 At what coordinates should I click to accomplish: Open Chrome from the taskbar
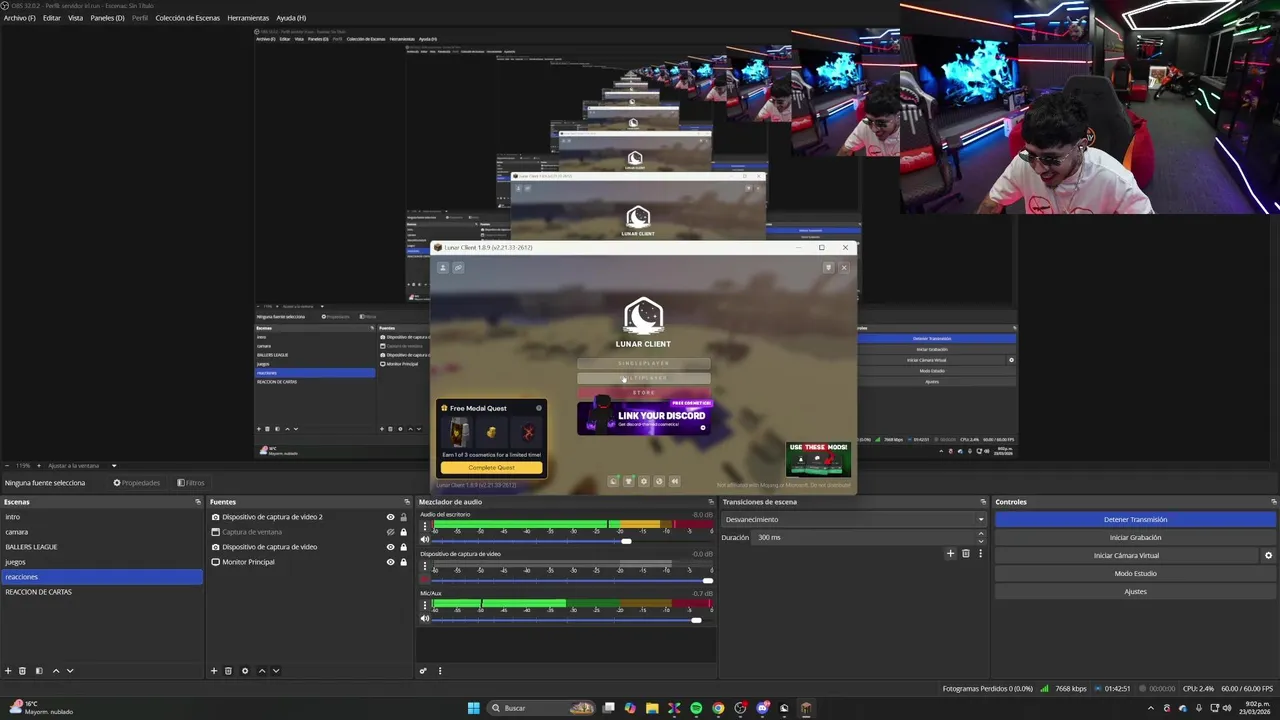(x=718, y=708)
